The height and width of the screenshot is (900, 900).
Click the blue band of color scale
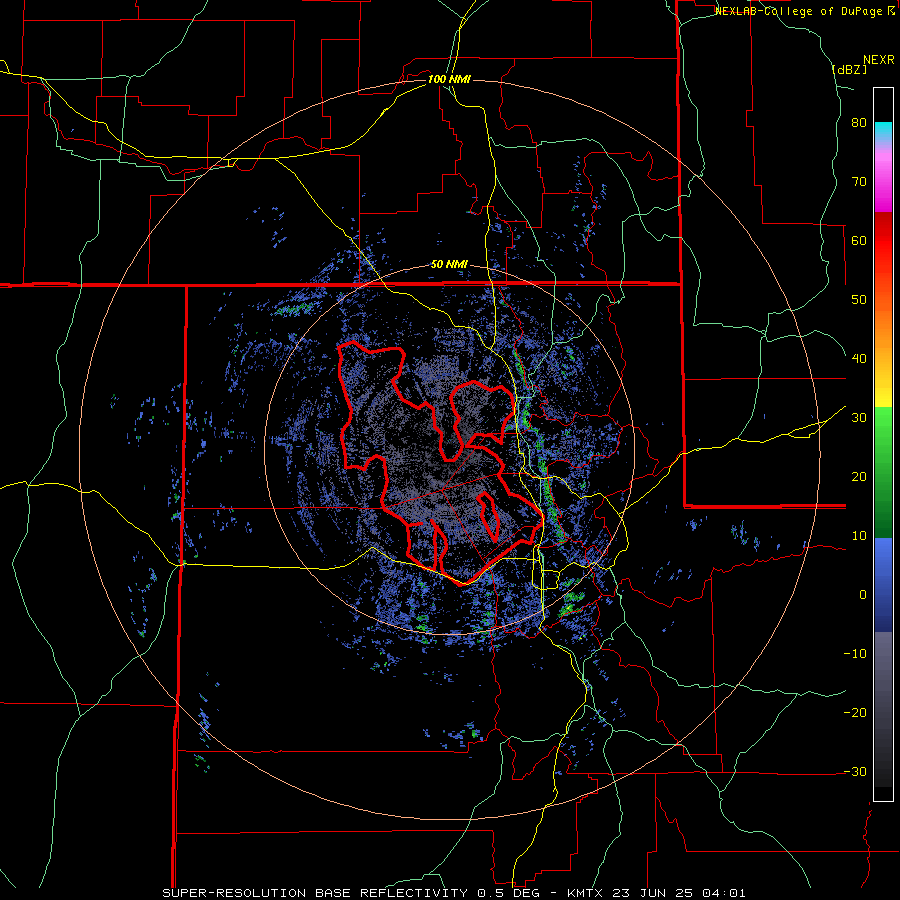click(x=883, y=585)
